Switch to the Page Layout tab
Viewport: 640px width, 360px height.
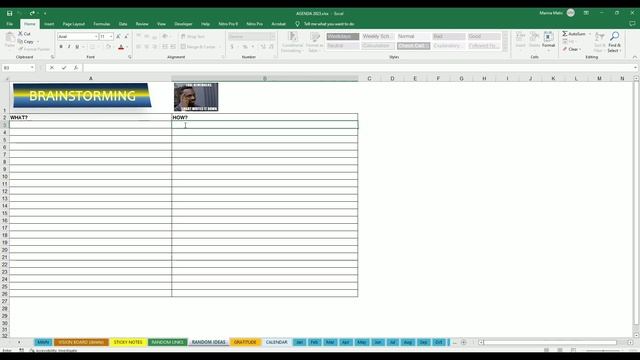74,24
